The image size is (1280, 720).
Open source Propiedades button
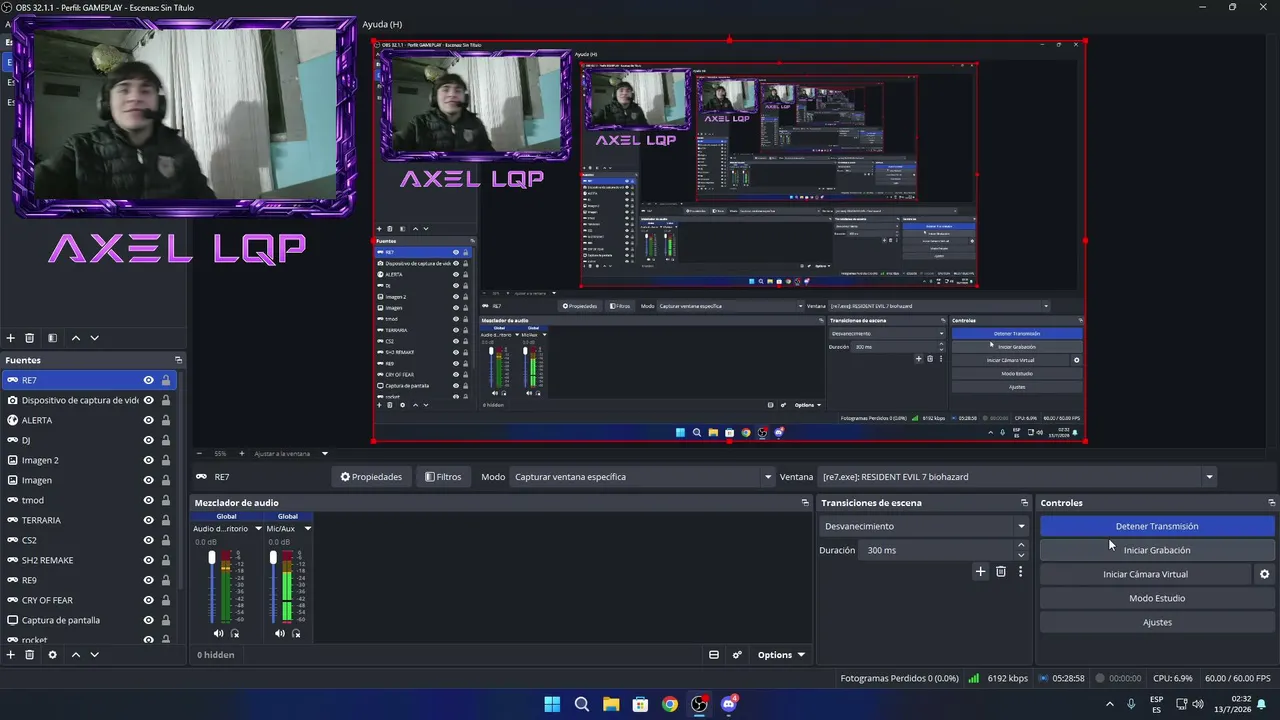click(371, 477)
